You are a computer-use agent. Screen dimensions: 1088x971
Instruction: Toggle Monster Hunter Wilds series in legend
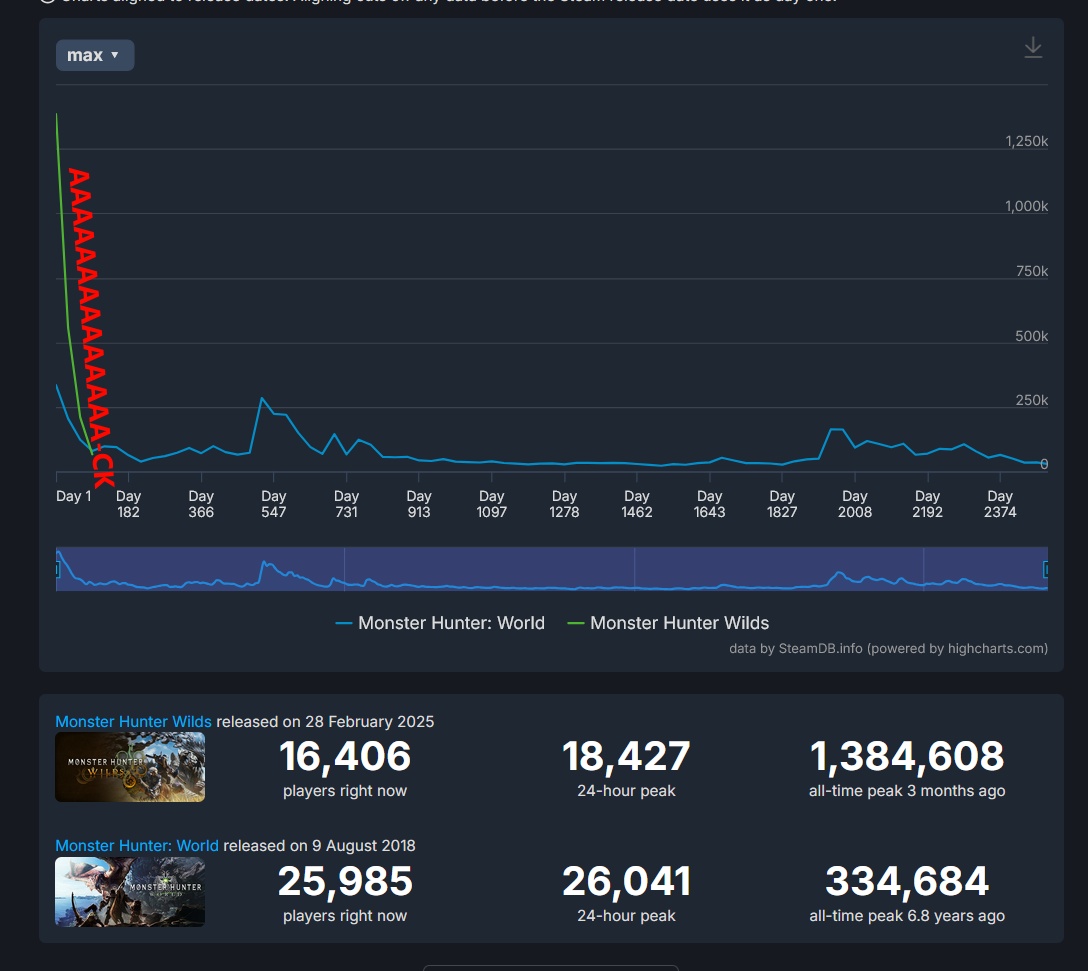(668, 623)
